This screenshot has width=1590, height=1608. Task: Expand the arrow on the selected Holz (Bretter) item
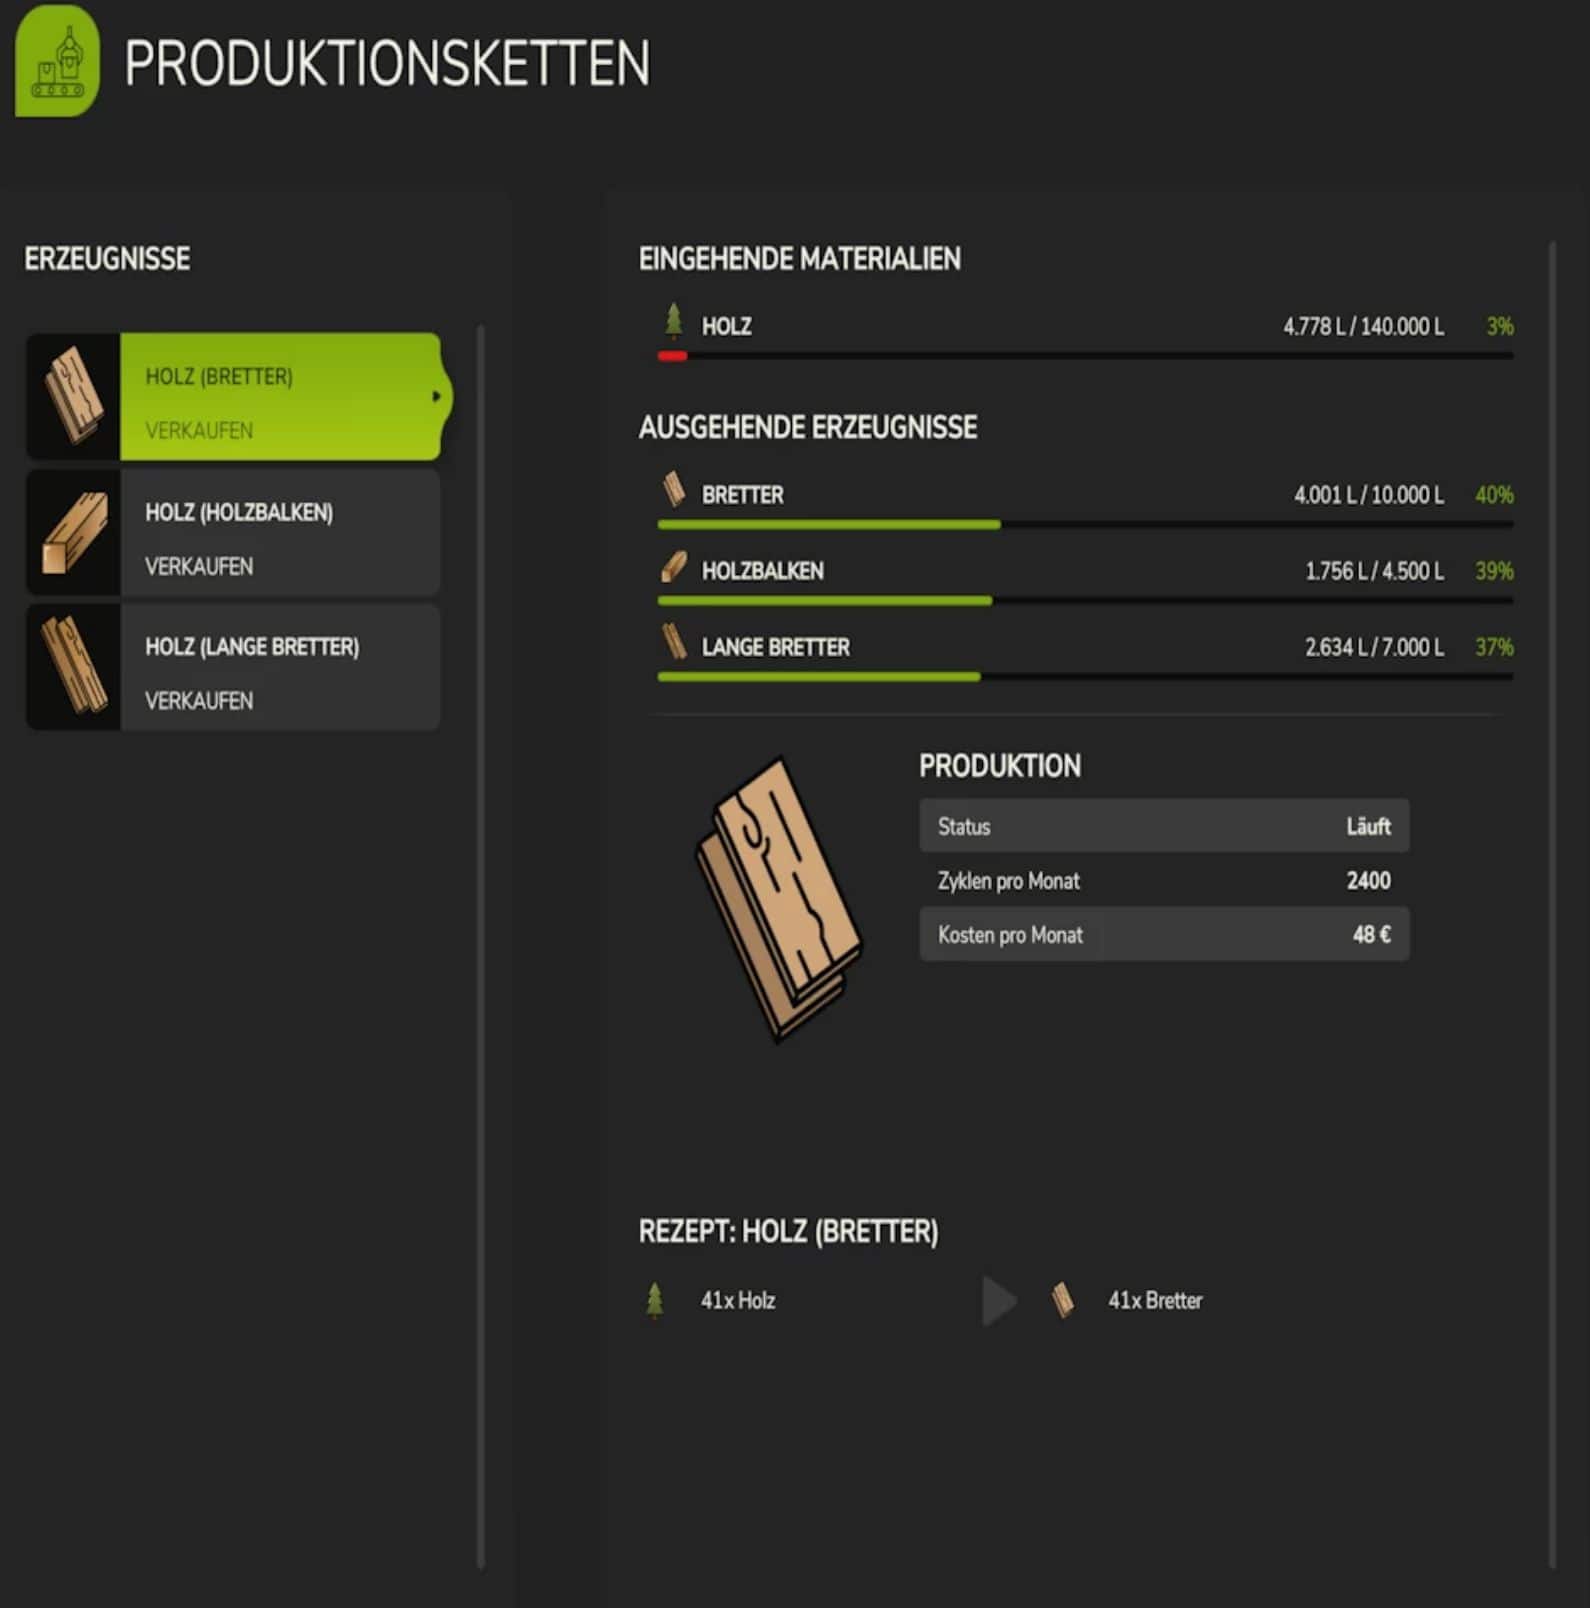[x=436, y=396]
